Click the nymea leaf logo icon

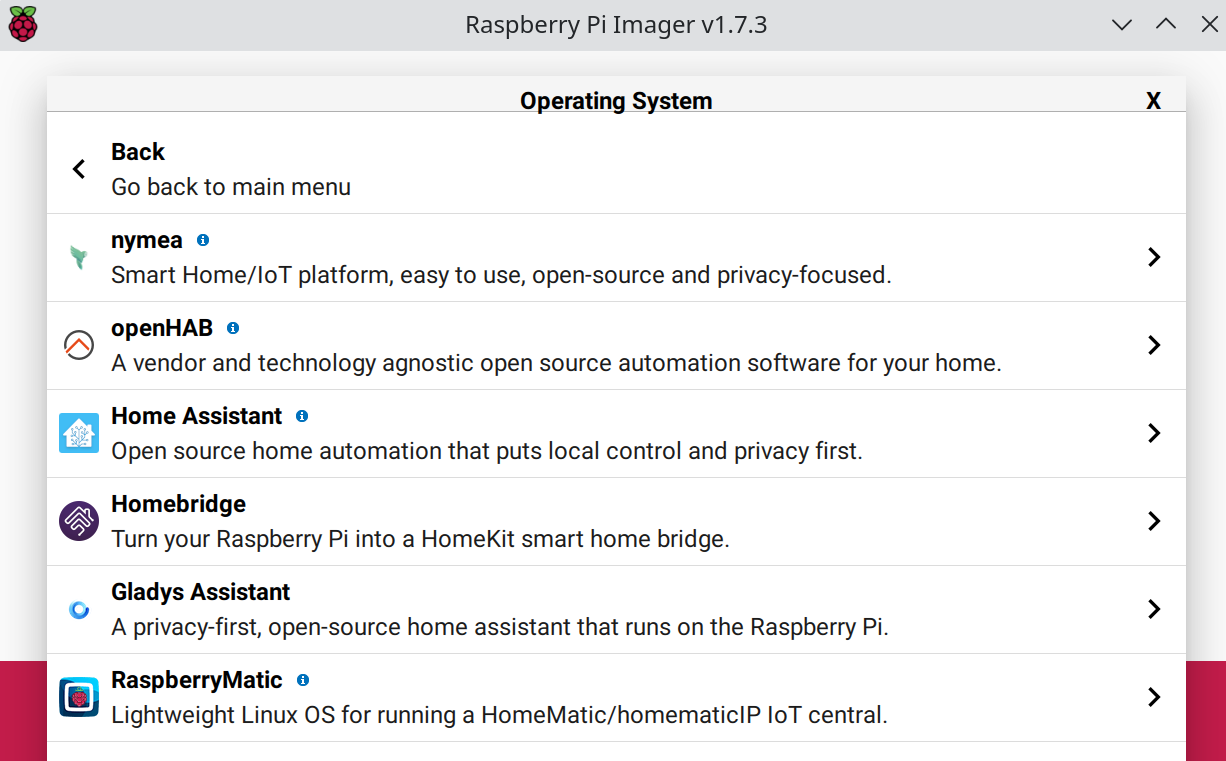tap(79, 258)
